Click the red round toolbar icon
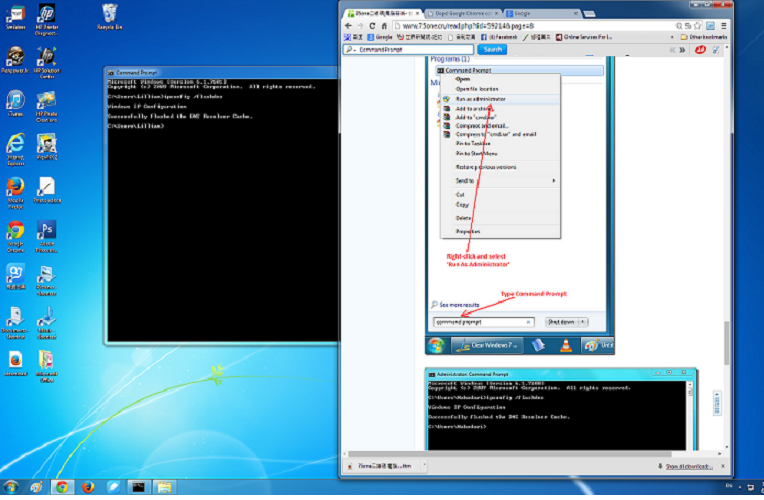This screenshot has height=500, width=764. pos(700,50)
